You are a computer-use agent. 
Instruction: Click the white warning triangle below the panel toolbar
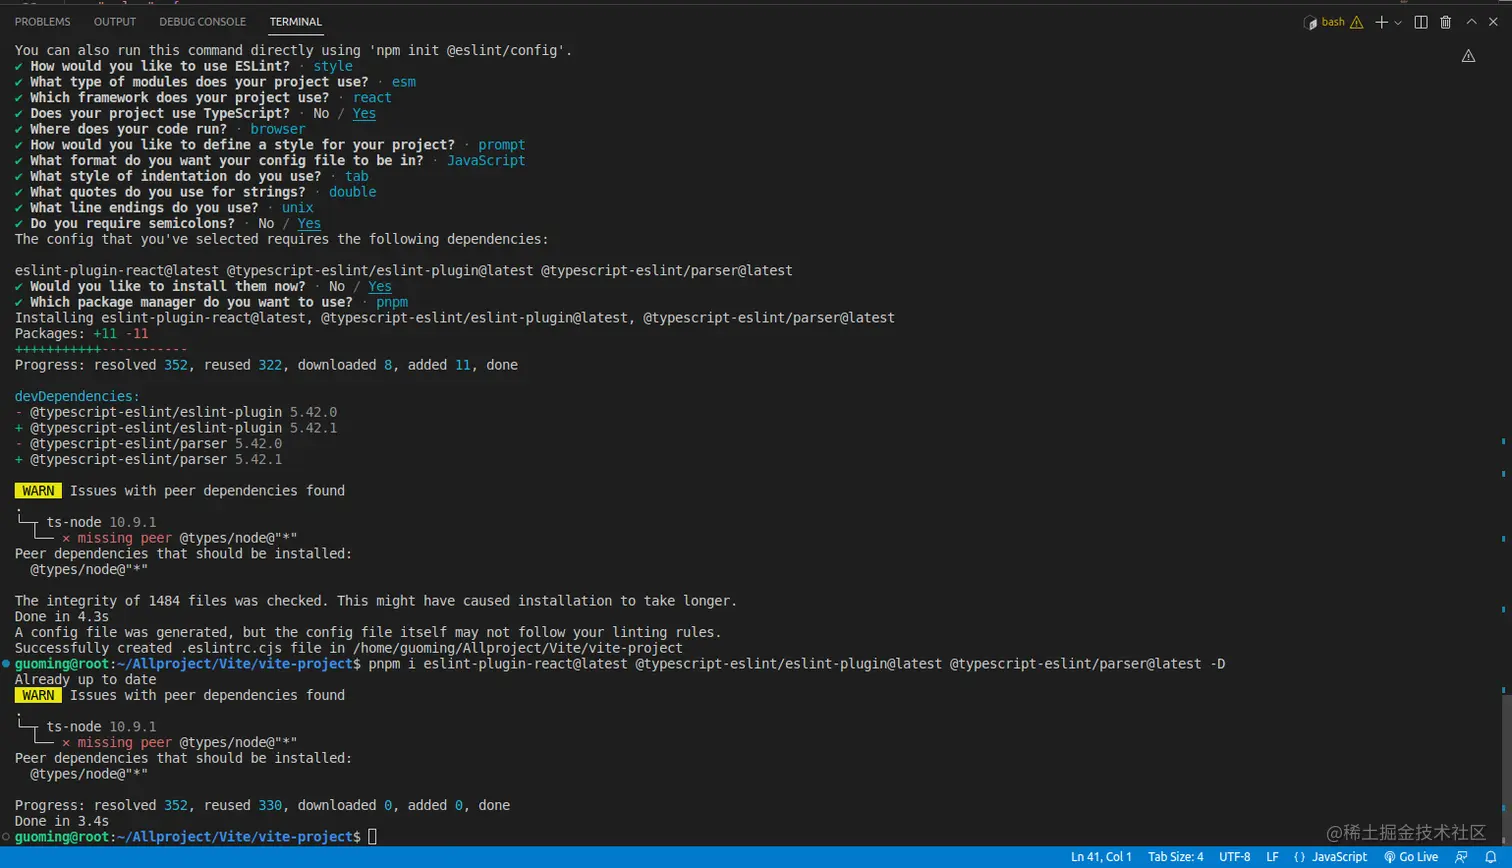point(1468,56)
